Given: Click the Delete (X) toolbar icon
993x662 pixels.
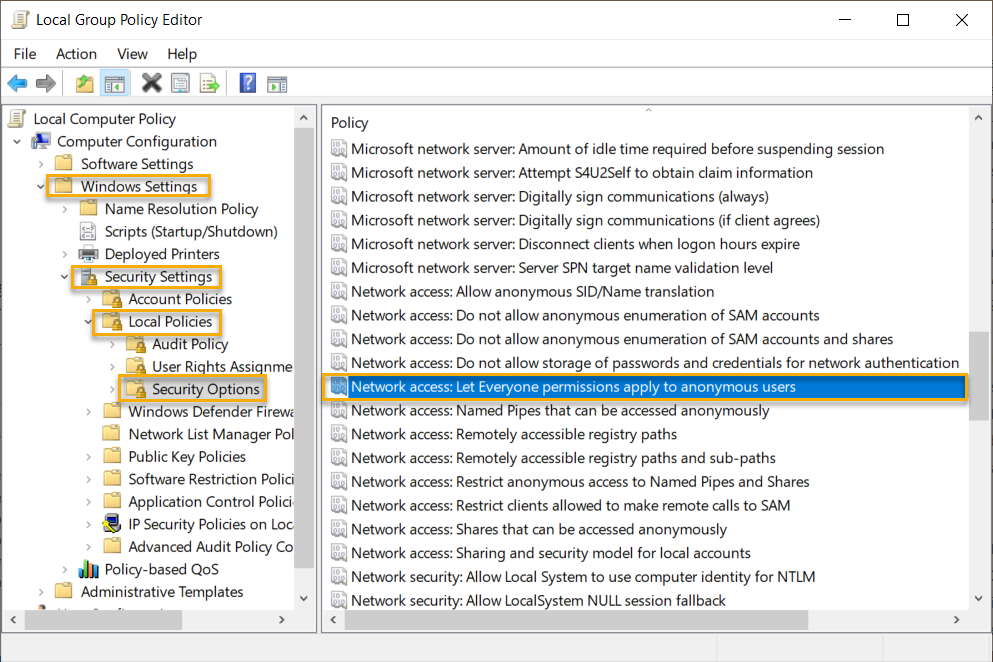Looking at the screenshot, I should (152, 83).
